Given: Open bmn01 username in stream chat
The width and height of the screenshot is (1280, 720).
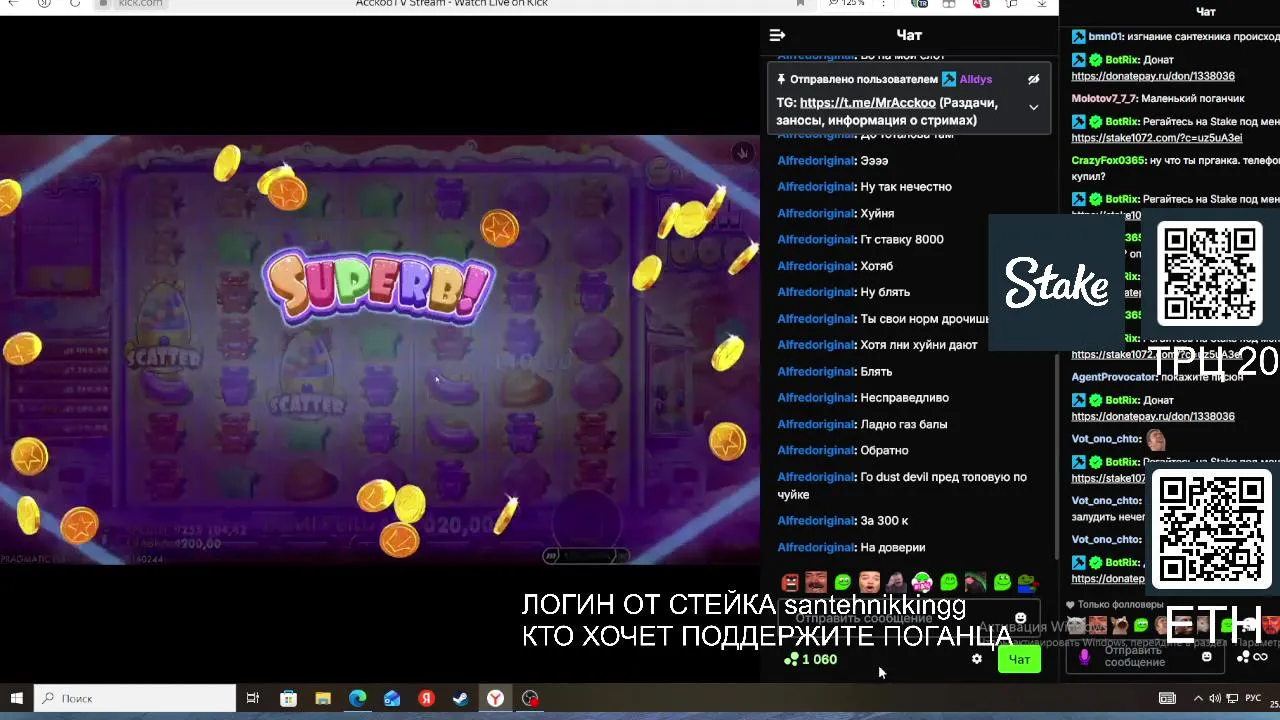Looking at the screenshot, I should (1105, 36).
